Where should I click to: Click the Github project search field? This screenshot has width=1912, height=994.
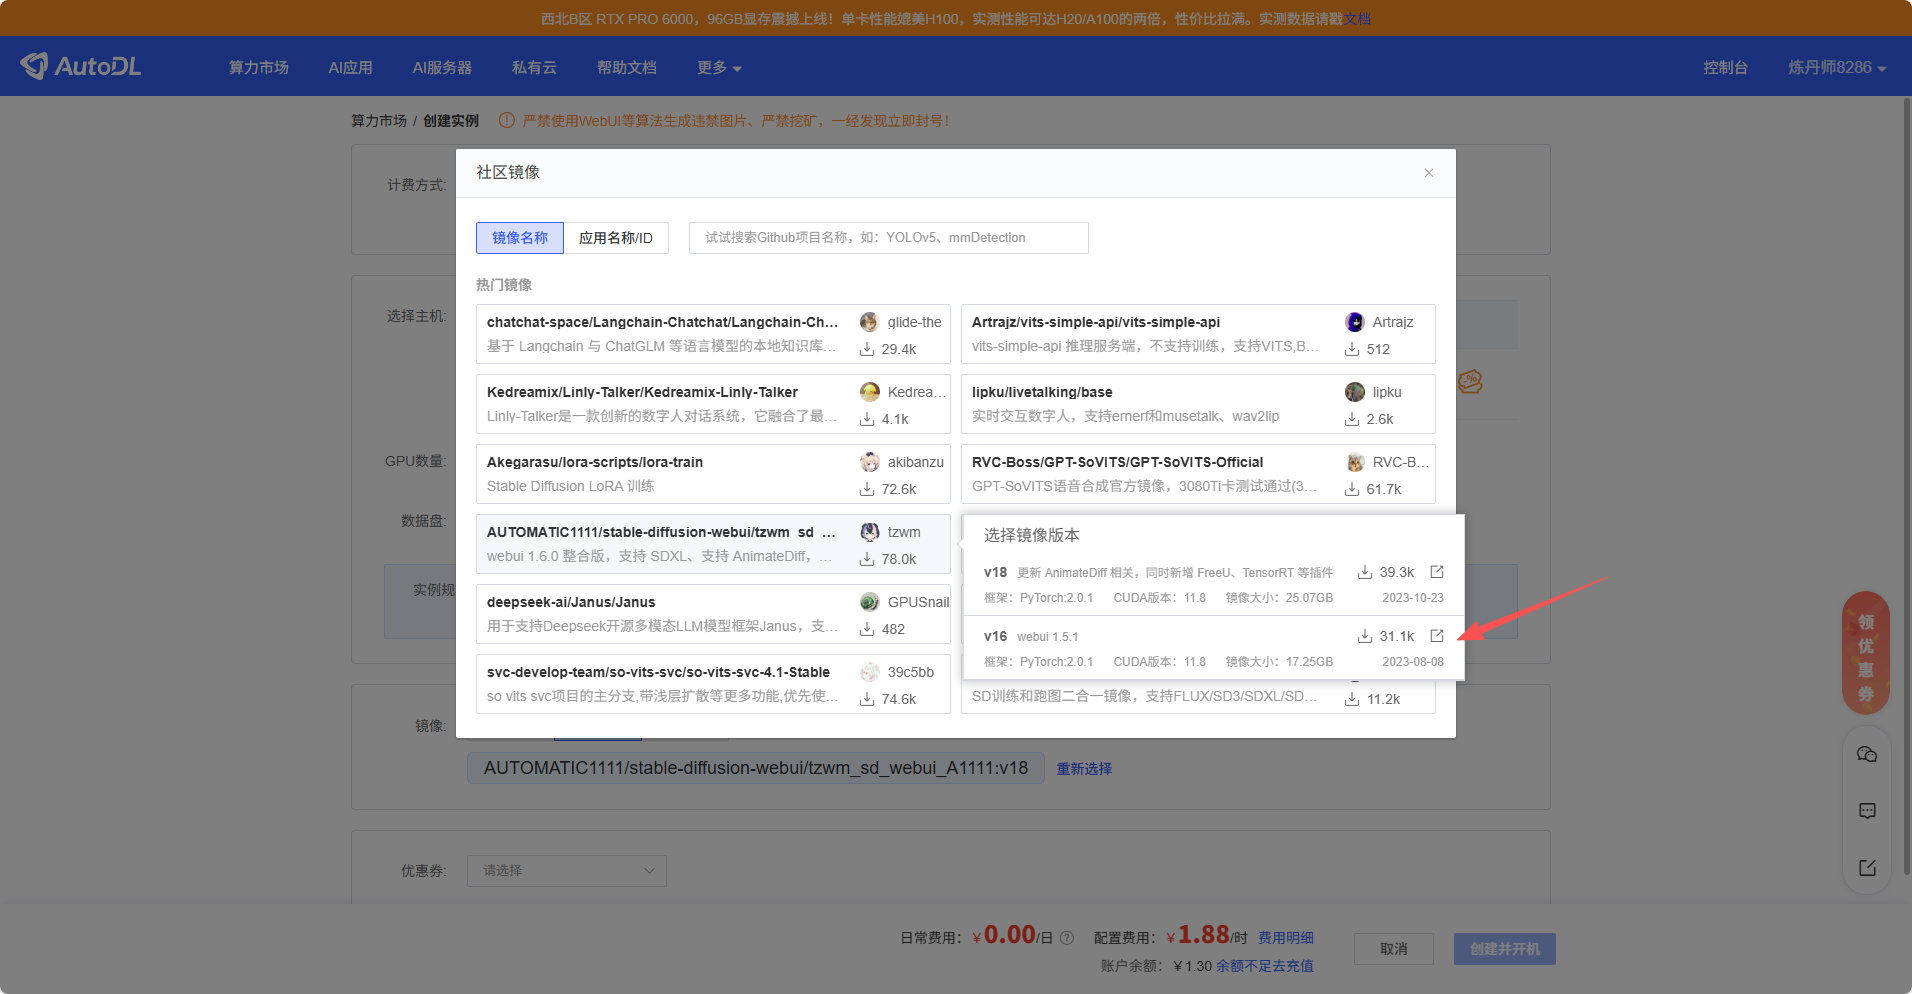coord(888,238)
